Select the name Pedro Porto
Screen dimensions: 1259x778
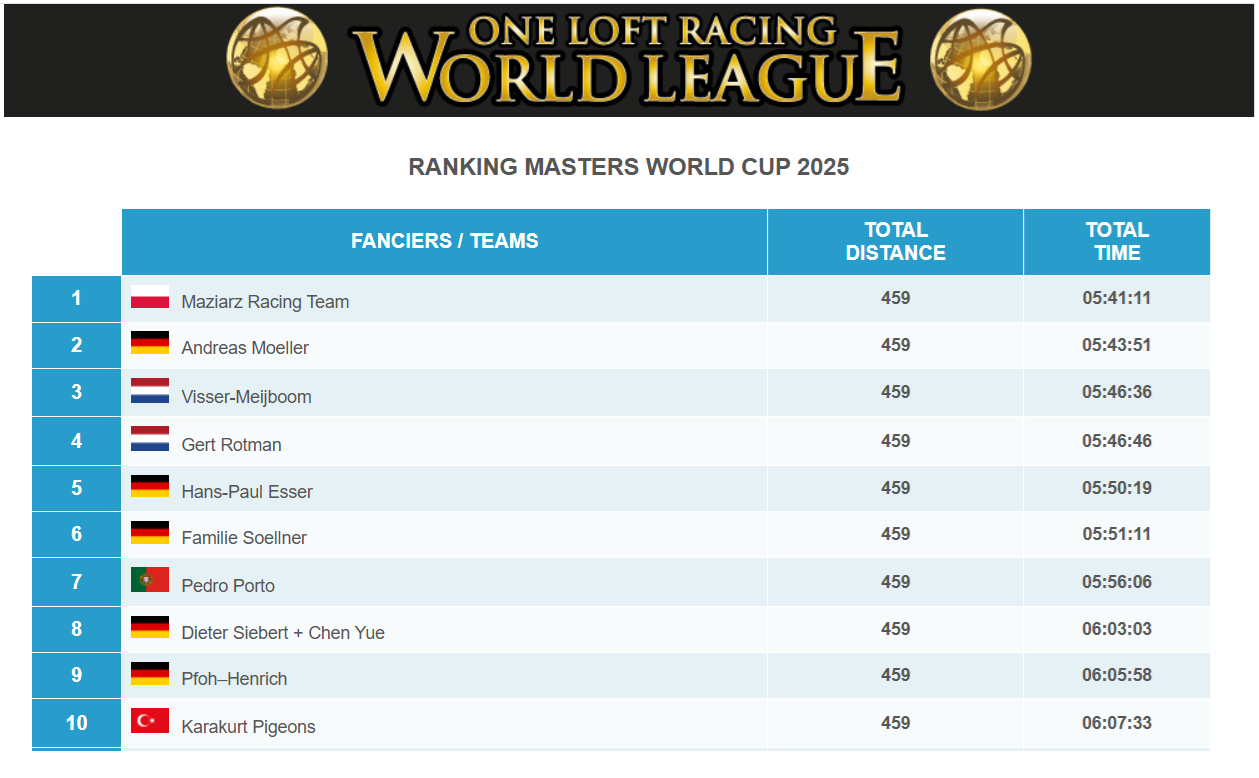pos(228,586)
